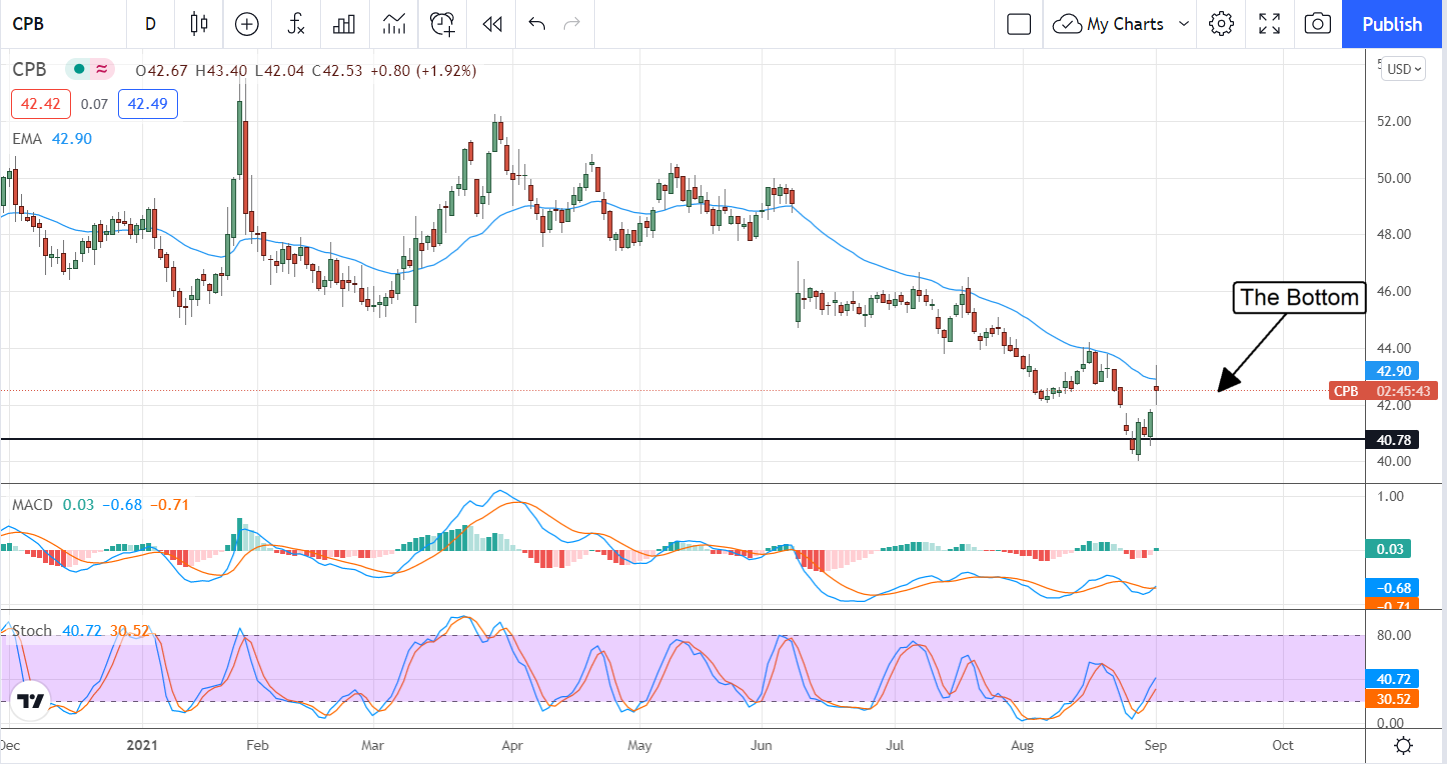Take a chart snapshot with the camera icon
This screenshot has height=764, width=1447.
pos(1318,24)
